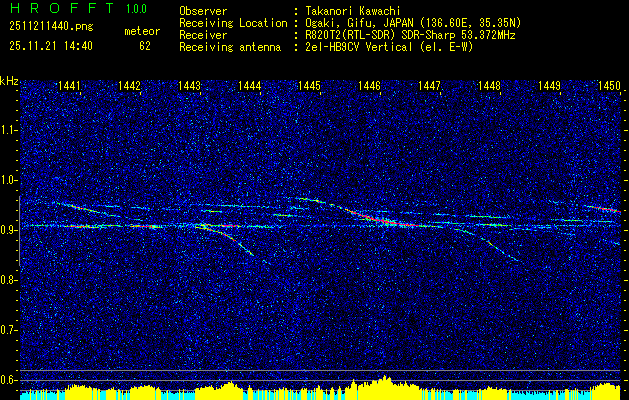Click the filename 2511211440.png
Screen dimensions: 629x400
click(51, 27)
